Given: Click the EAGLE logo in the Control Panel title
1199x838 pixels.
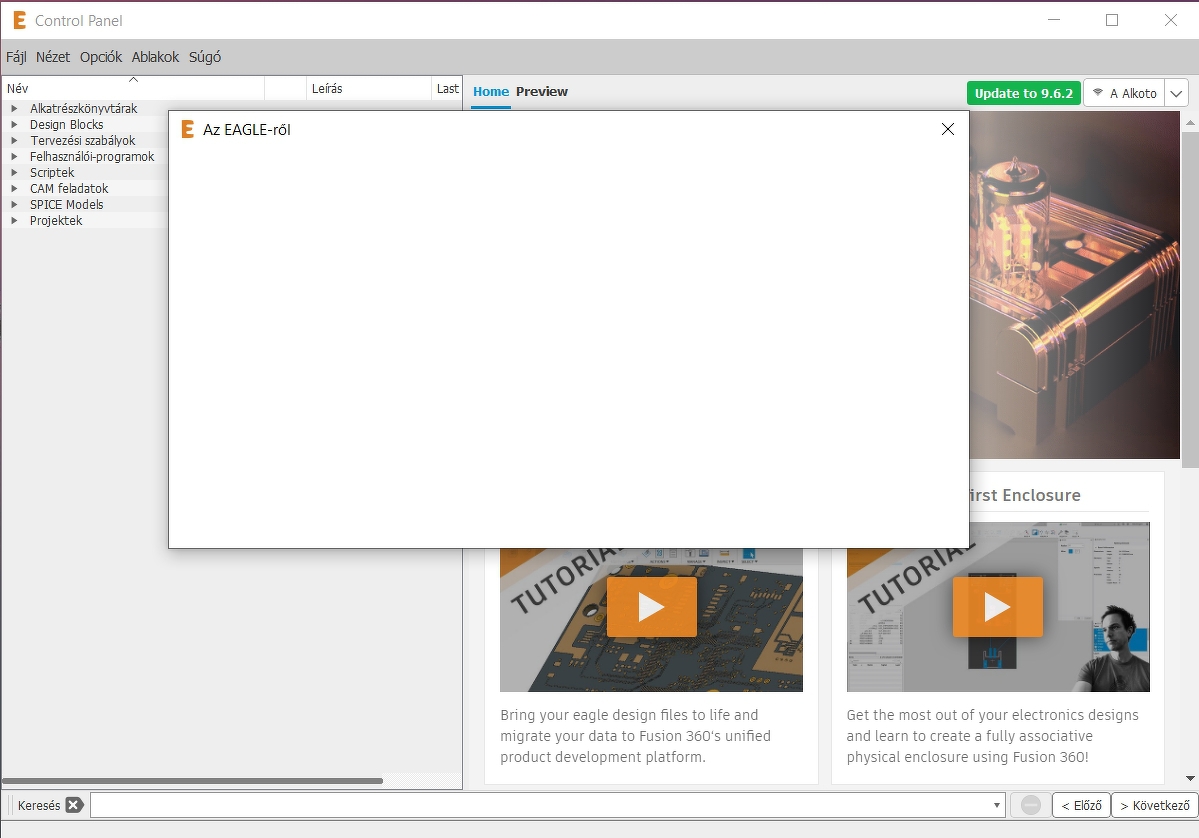Looking at the screenshot, I should [x=20, y=21].
